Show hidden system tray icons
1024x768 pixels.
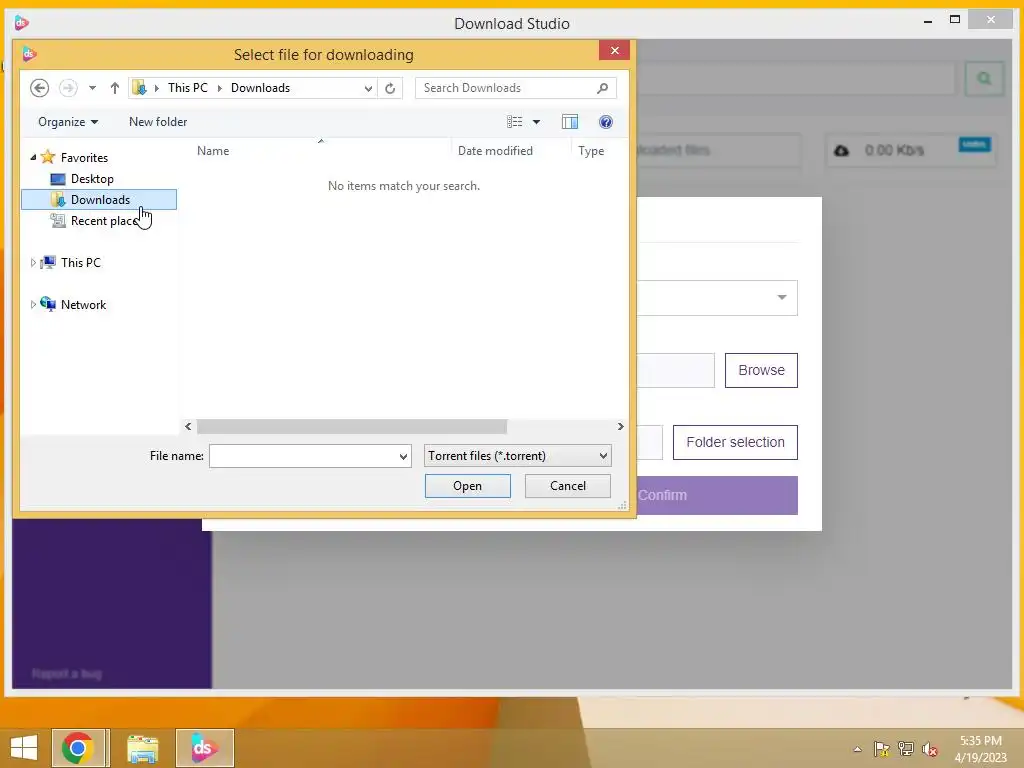[x=857, y=749]
